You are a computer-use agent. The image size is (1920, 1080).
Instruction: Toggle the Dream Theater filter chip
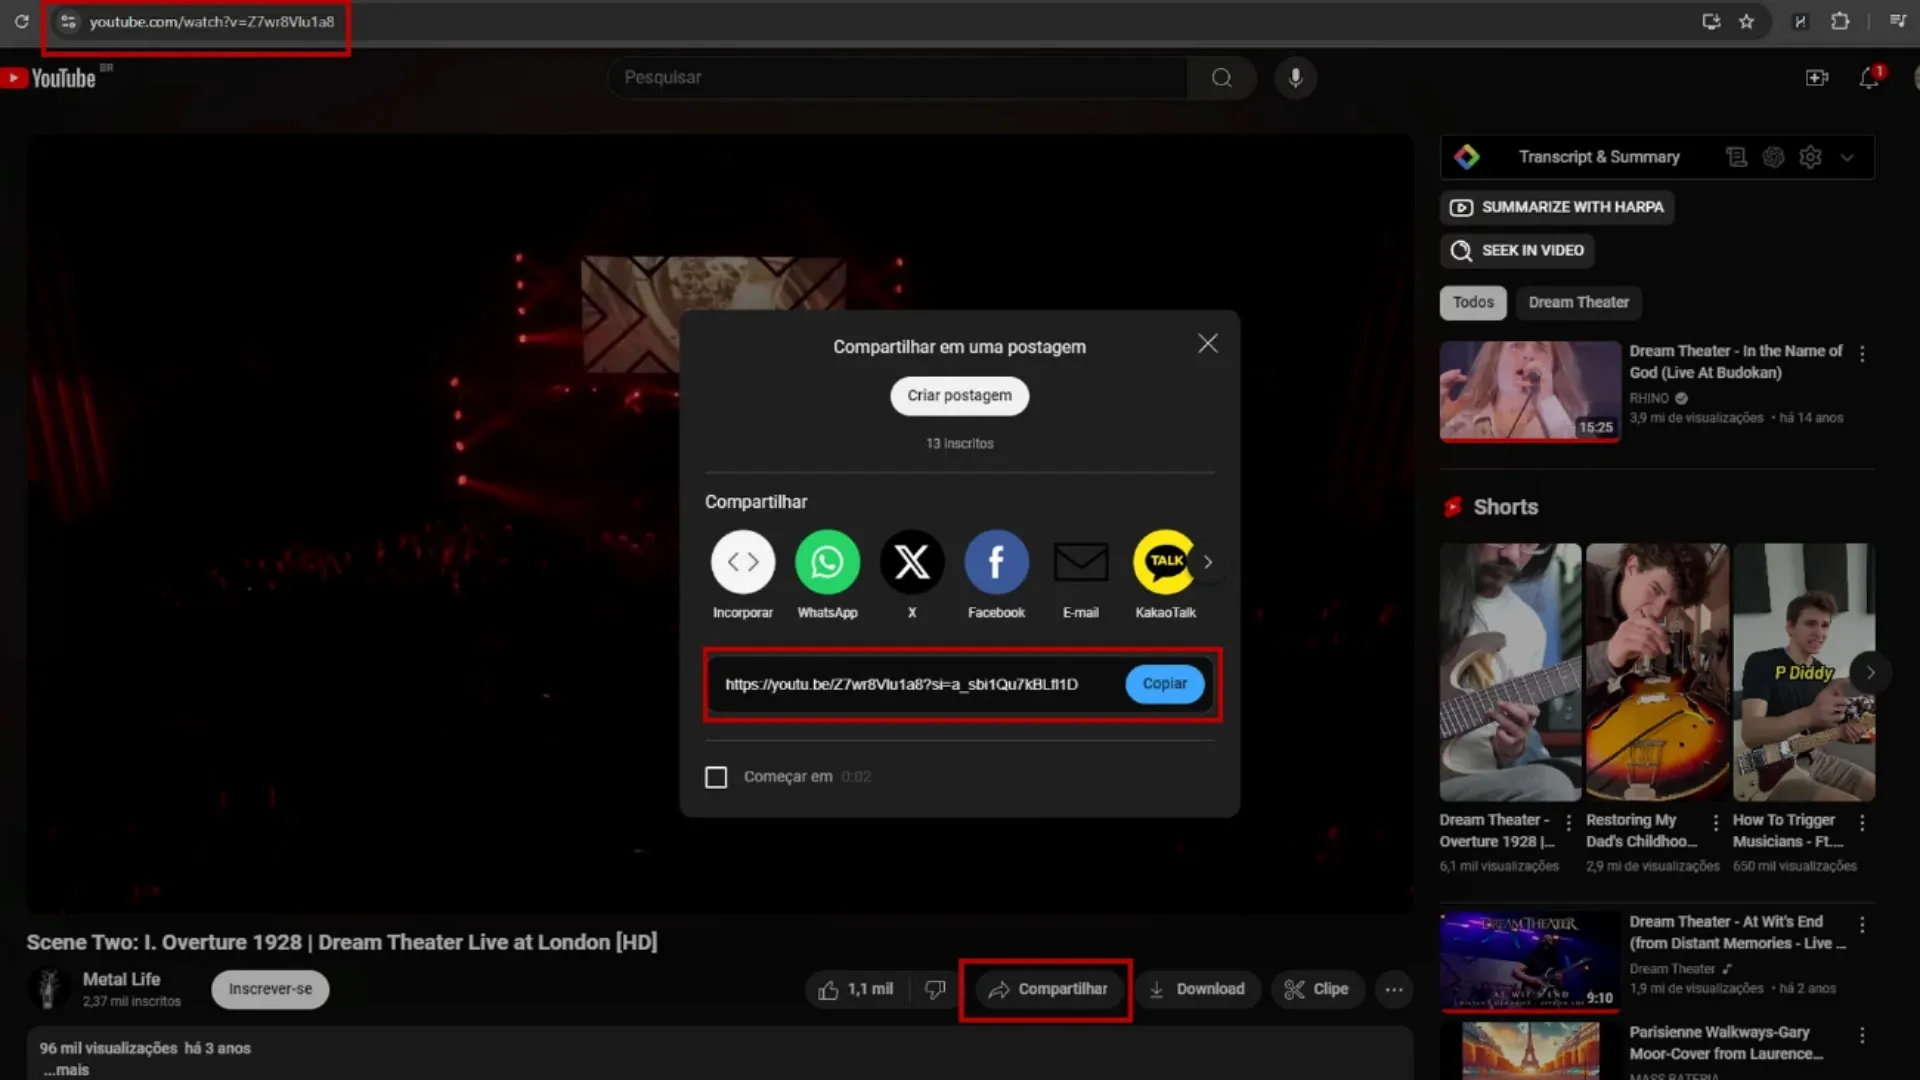click(1578, 302)
